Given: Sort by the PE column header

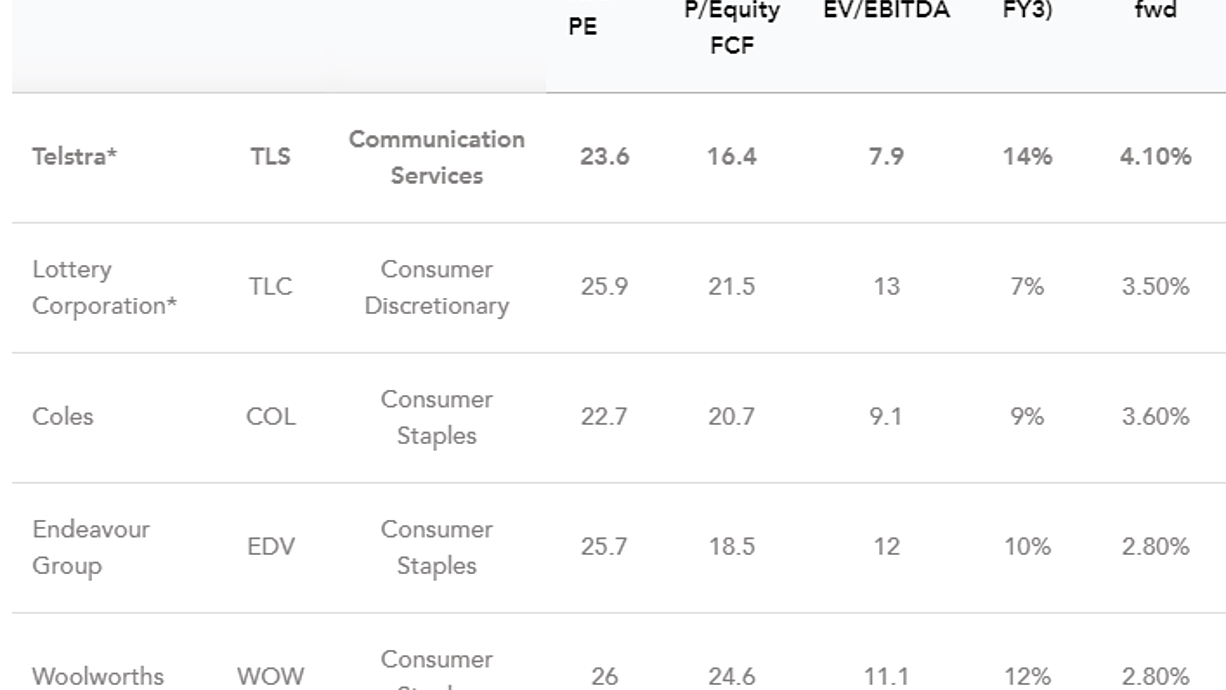Looking at the screenshot, I should click(x=583, y=27).
